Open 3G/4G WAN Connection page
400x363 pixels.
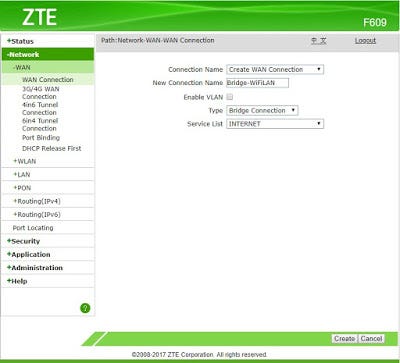pos(41,93)
